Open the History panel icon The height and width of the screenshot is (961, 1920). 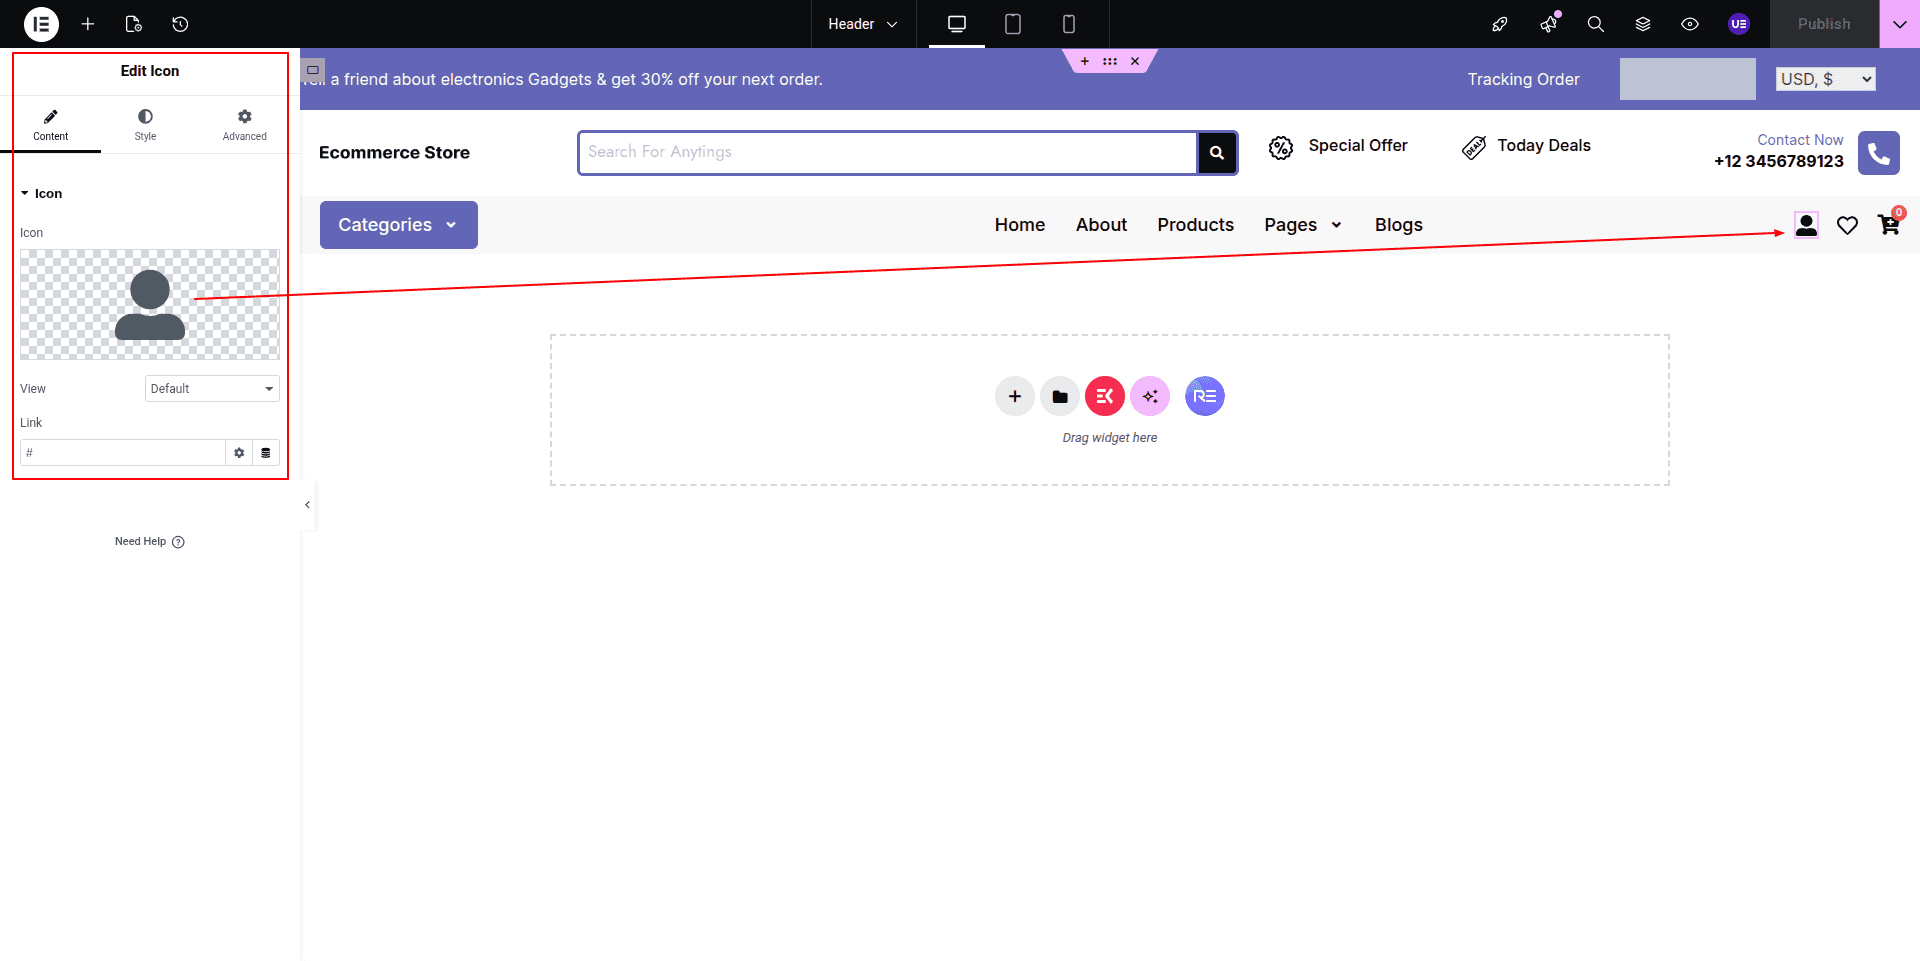click(180, 24)
